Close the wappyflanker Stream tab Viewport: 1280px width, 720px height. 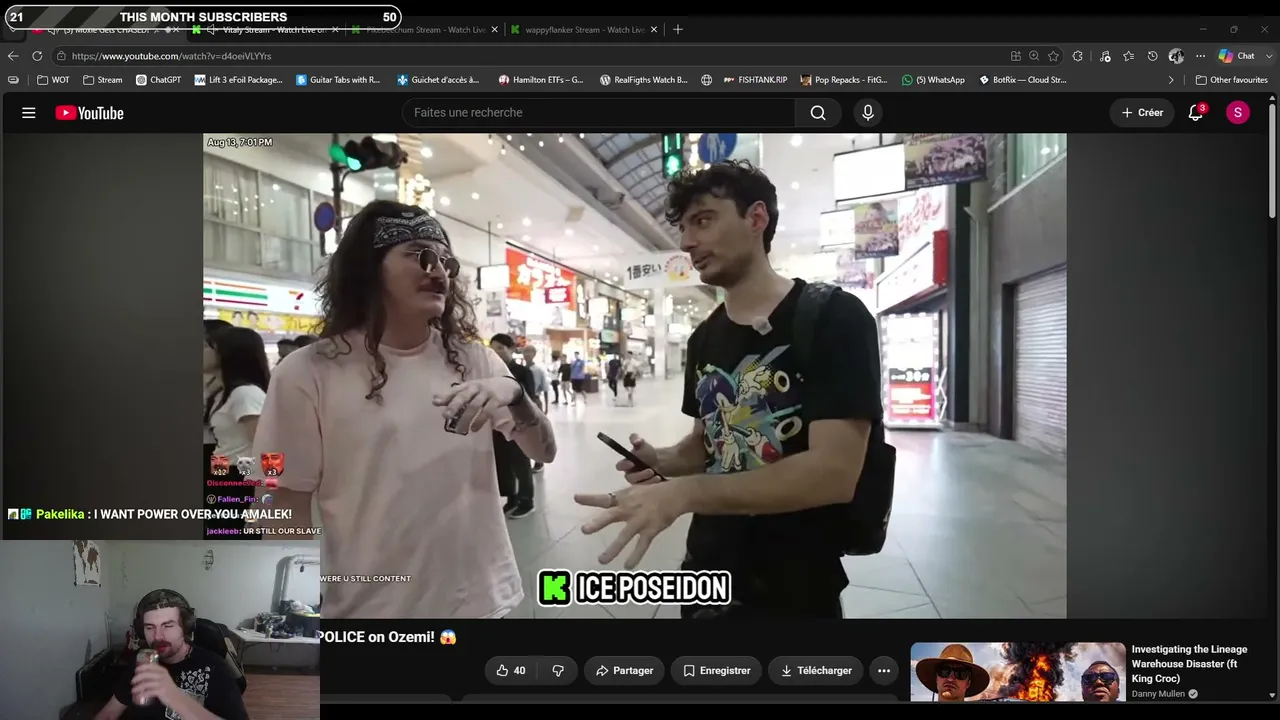(654, 30)
